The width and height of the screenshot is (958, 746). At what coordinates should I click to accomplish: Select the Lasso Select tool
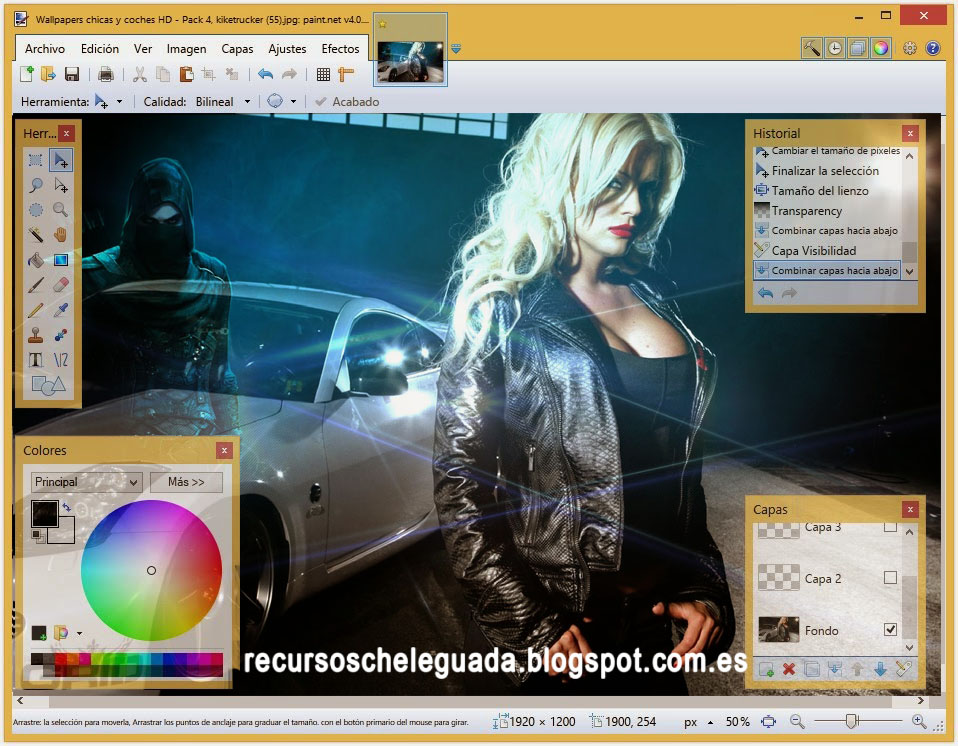pyautogui.click(x=35, y=185)
